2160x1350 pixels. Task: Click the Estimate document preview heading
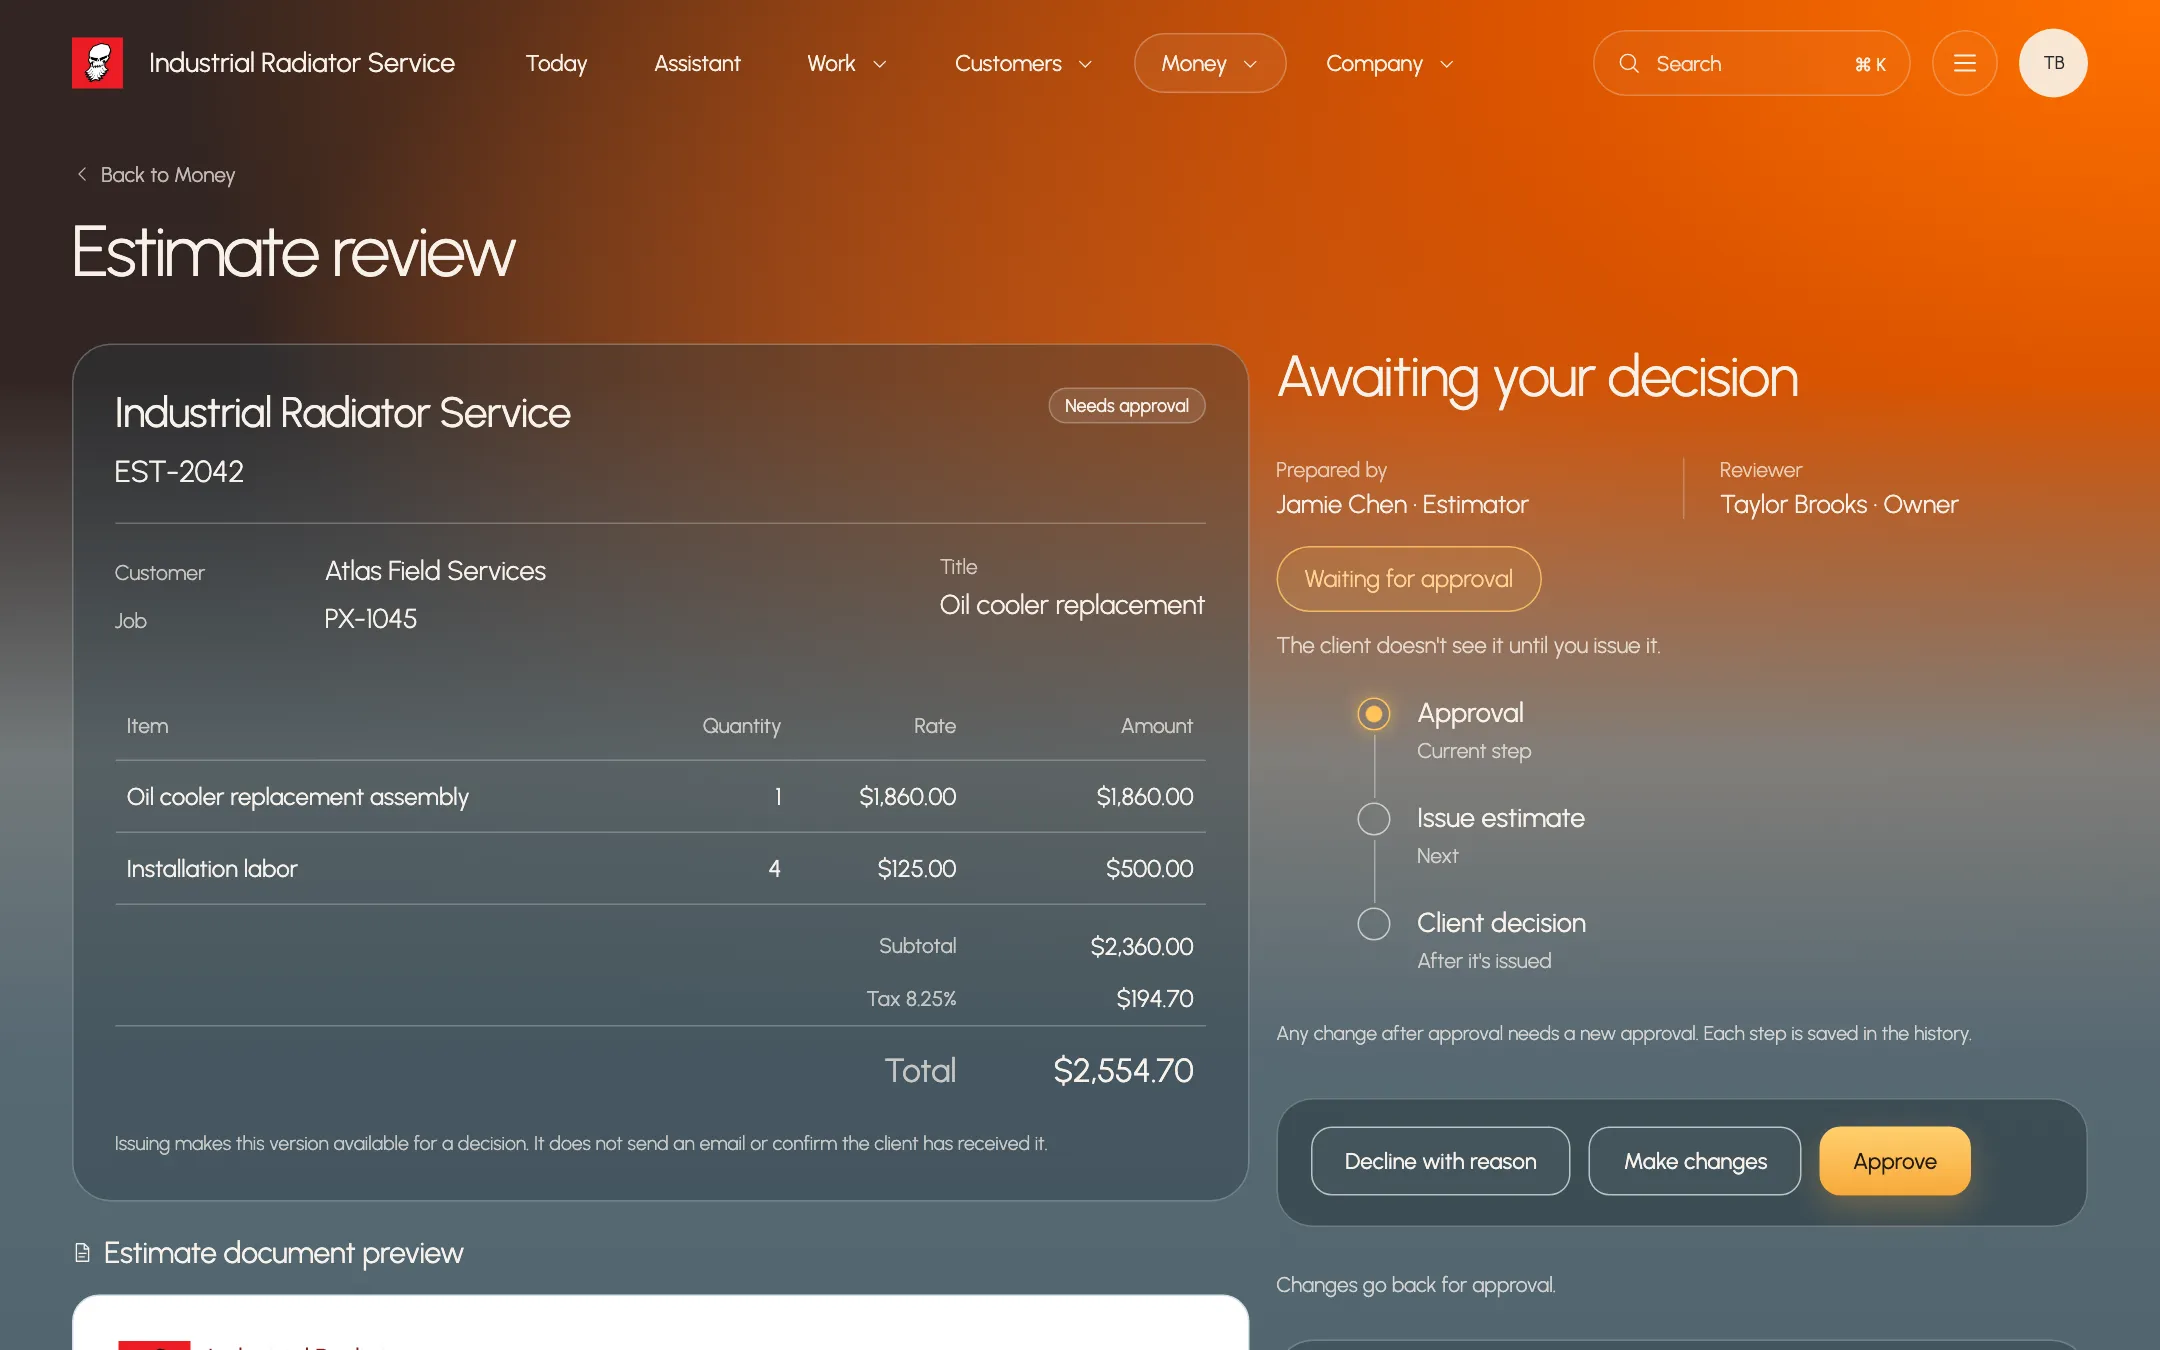(283, 1253)
